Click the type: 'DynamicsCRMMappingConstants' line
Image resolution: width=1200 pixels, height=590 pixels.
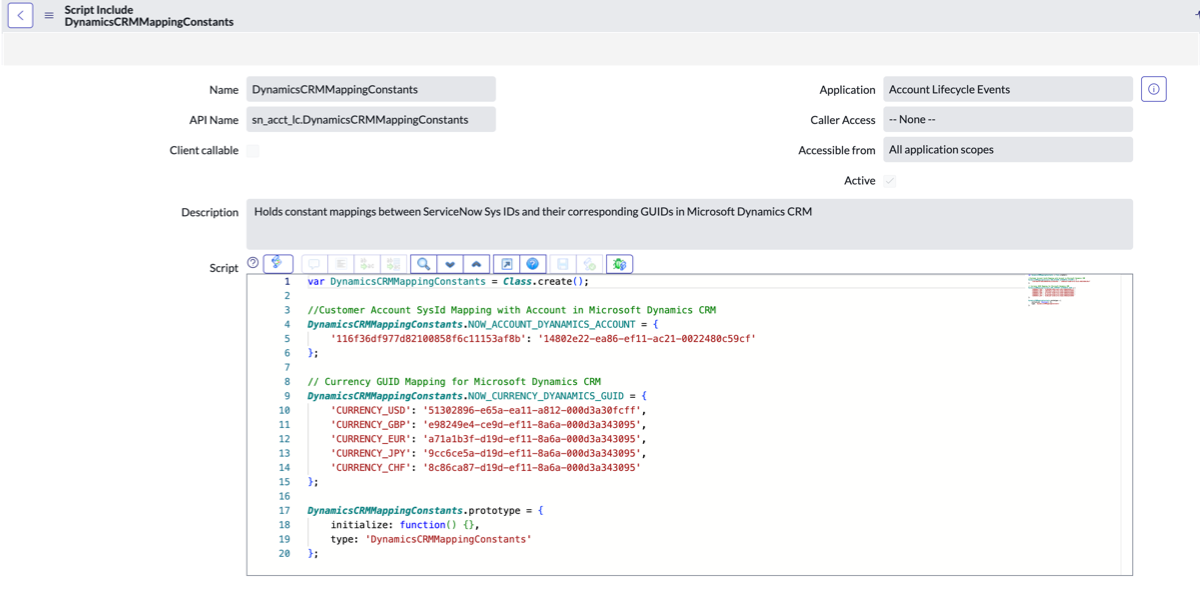pos(431,539)
